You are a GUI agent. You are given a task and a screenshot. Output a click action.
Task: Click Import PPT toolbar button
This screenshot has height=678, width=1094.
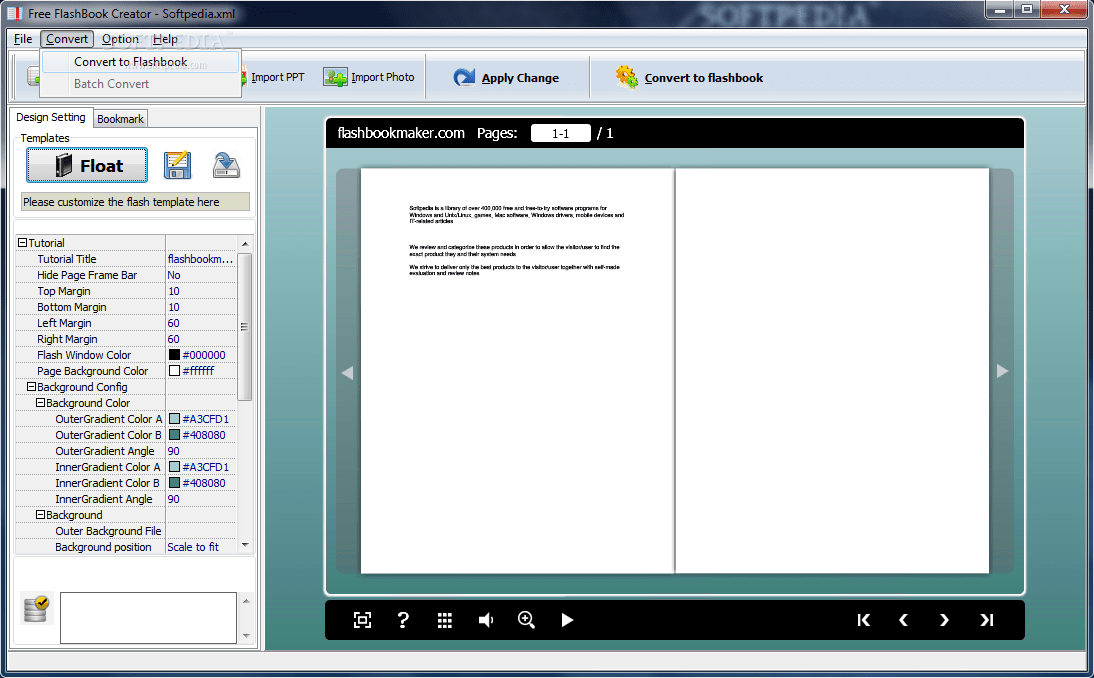click(277, 77)
